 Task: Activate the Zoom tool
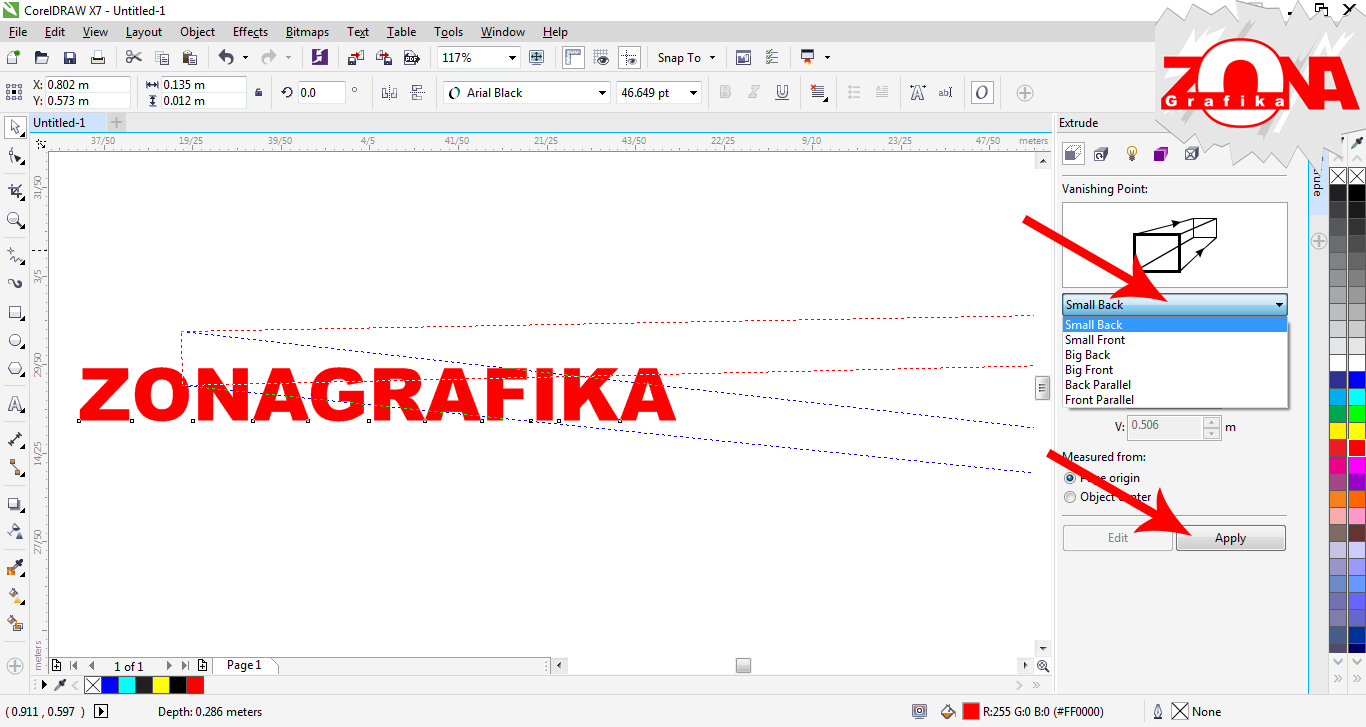tap(14, 215)
